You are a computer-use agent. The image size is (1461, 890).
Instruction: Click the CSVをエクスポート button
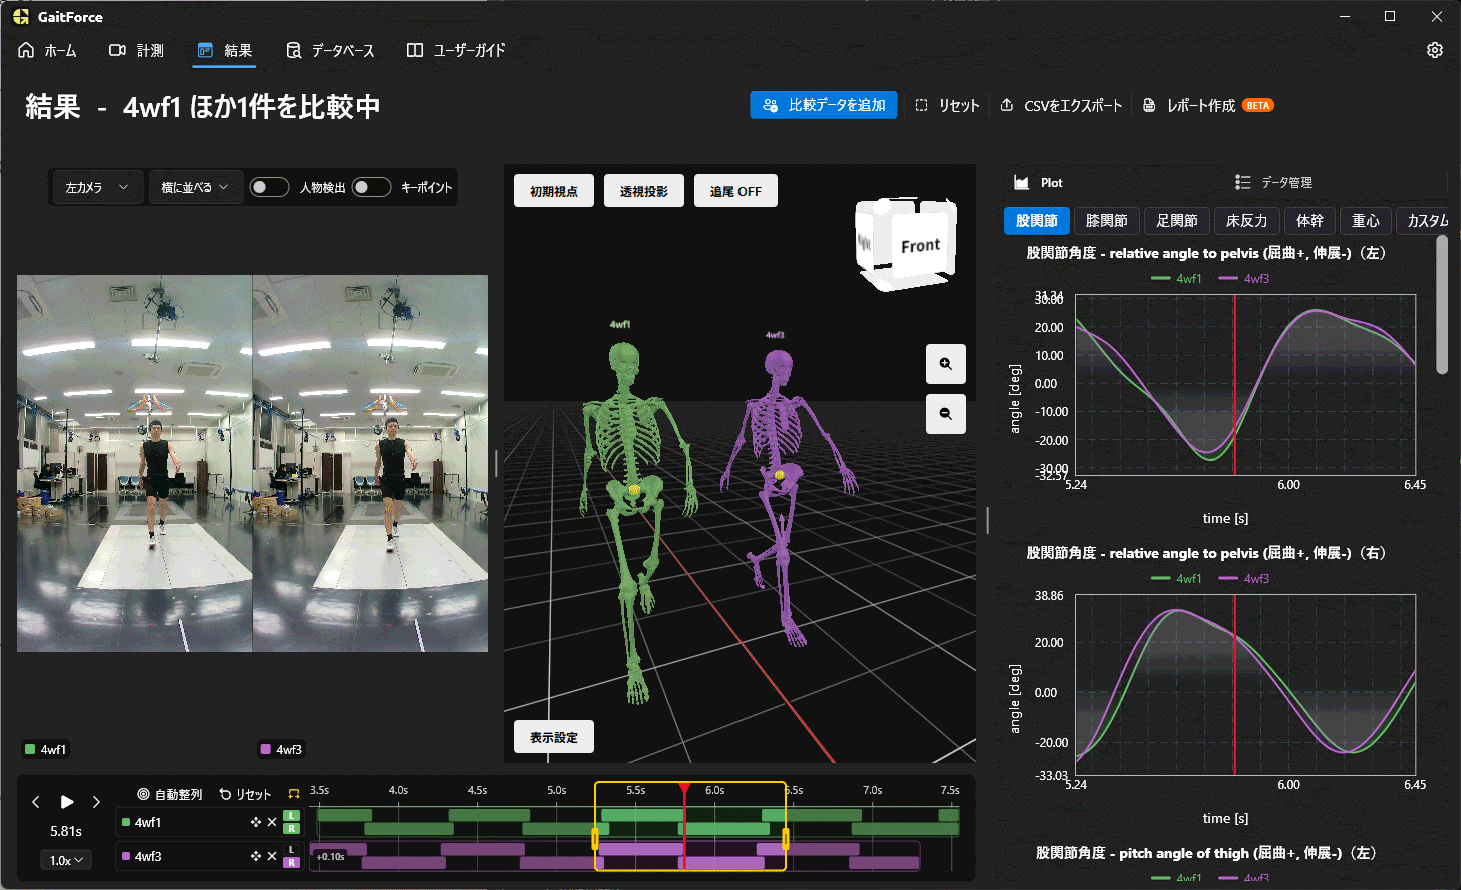click(x=1061, y=105)
